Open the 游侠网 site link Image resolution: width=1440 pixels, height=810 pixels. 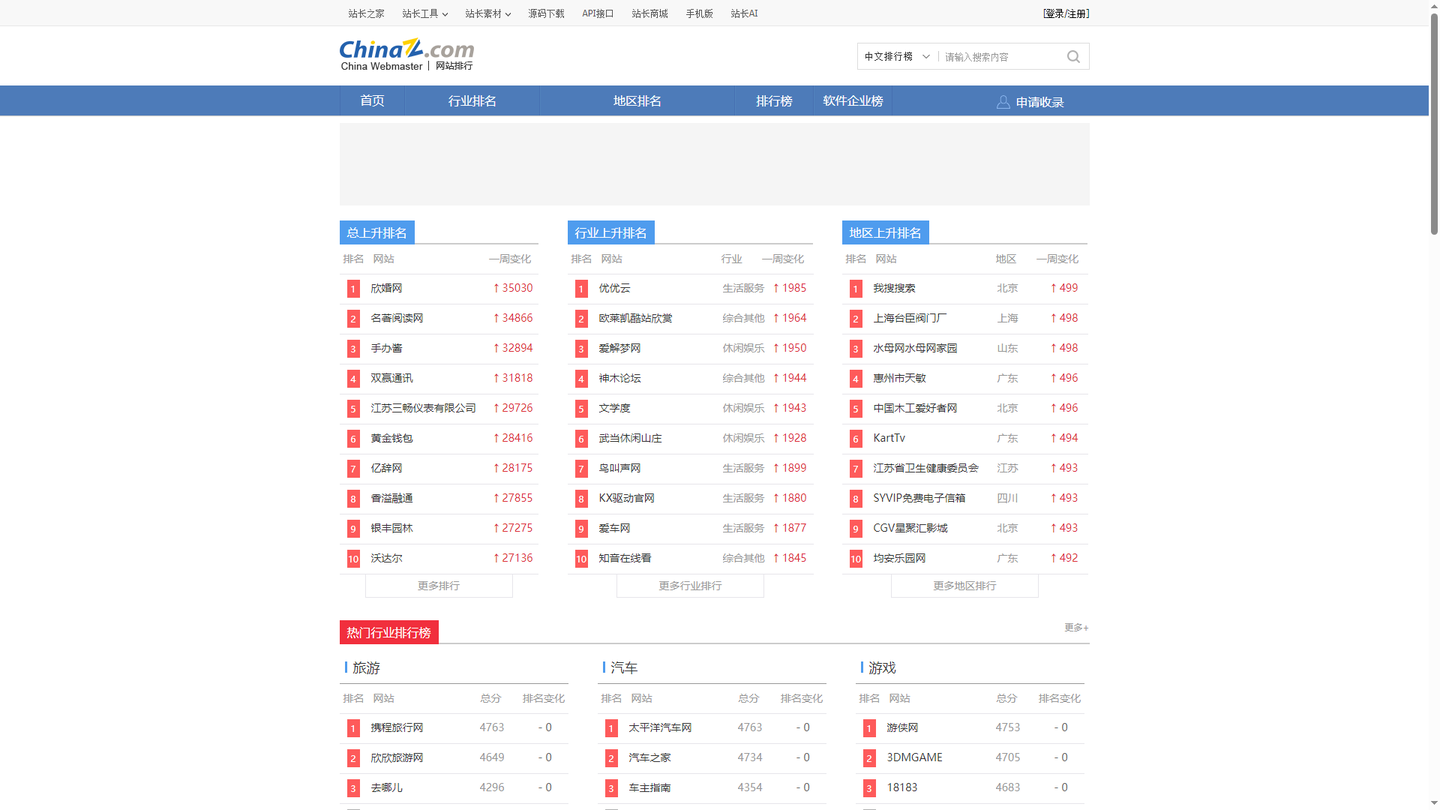[x=902, y=728]
